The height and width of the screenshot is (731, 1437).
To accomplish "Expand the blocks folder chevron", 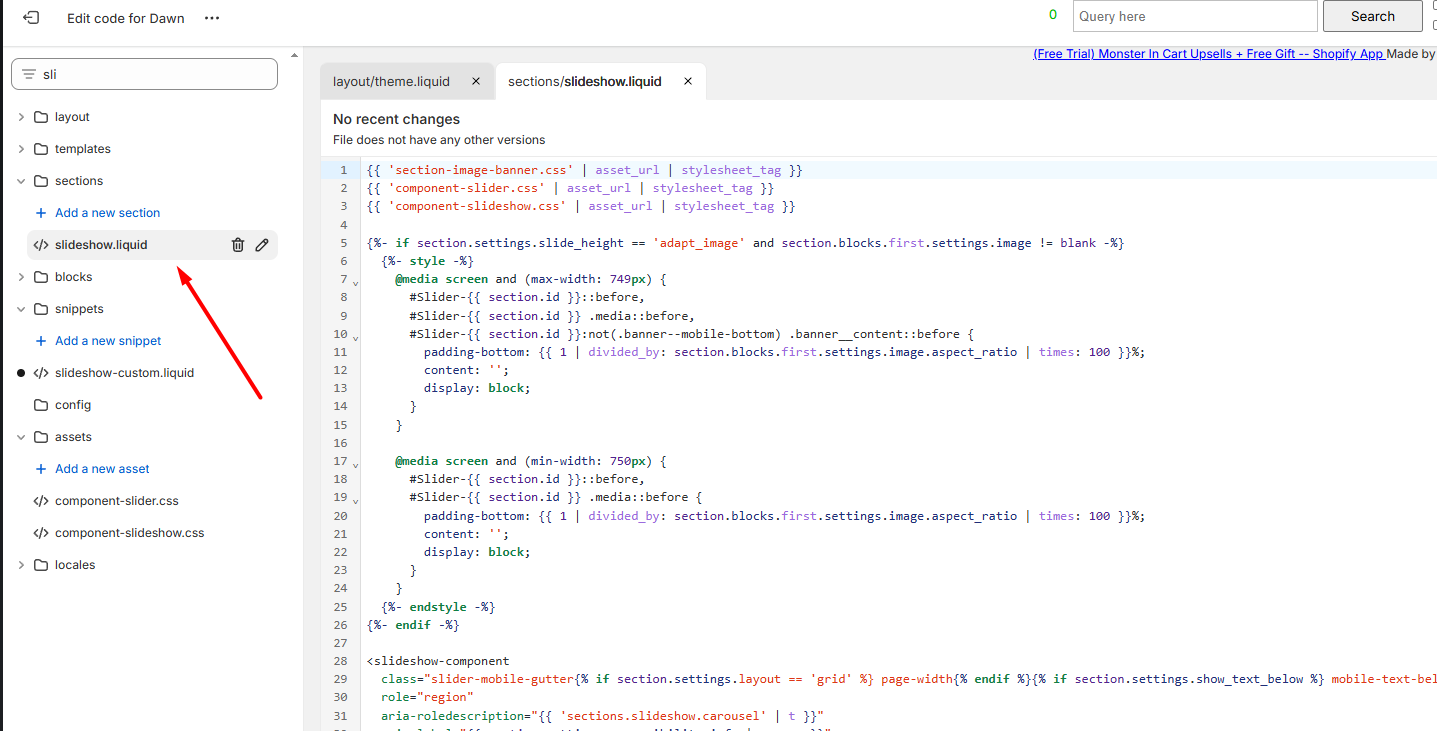I will point(21,277).
